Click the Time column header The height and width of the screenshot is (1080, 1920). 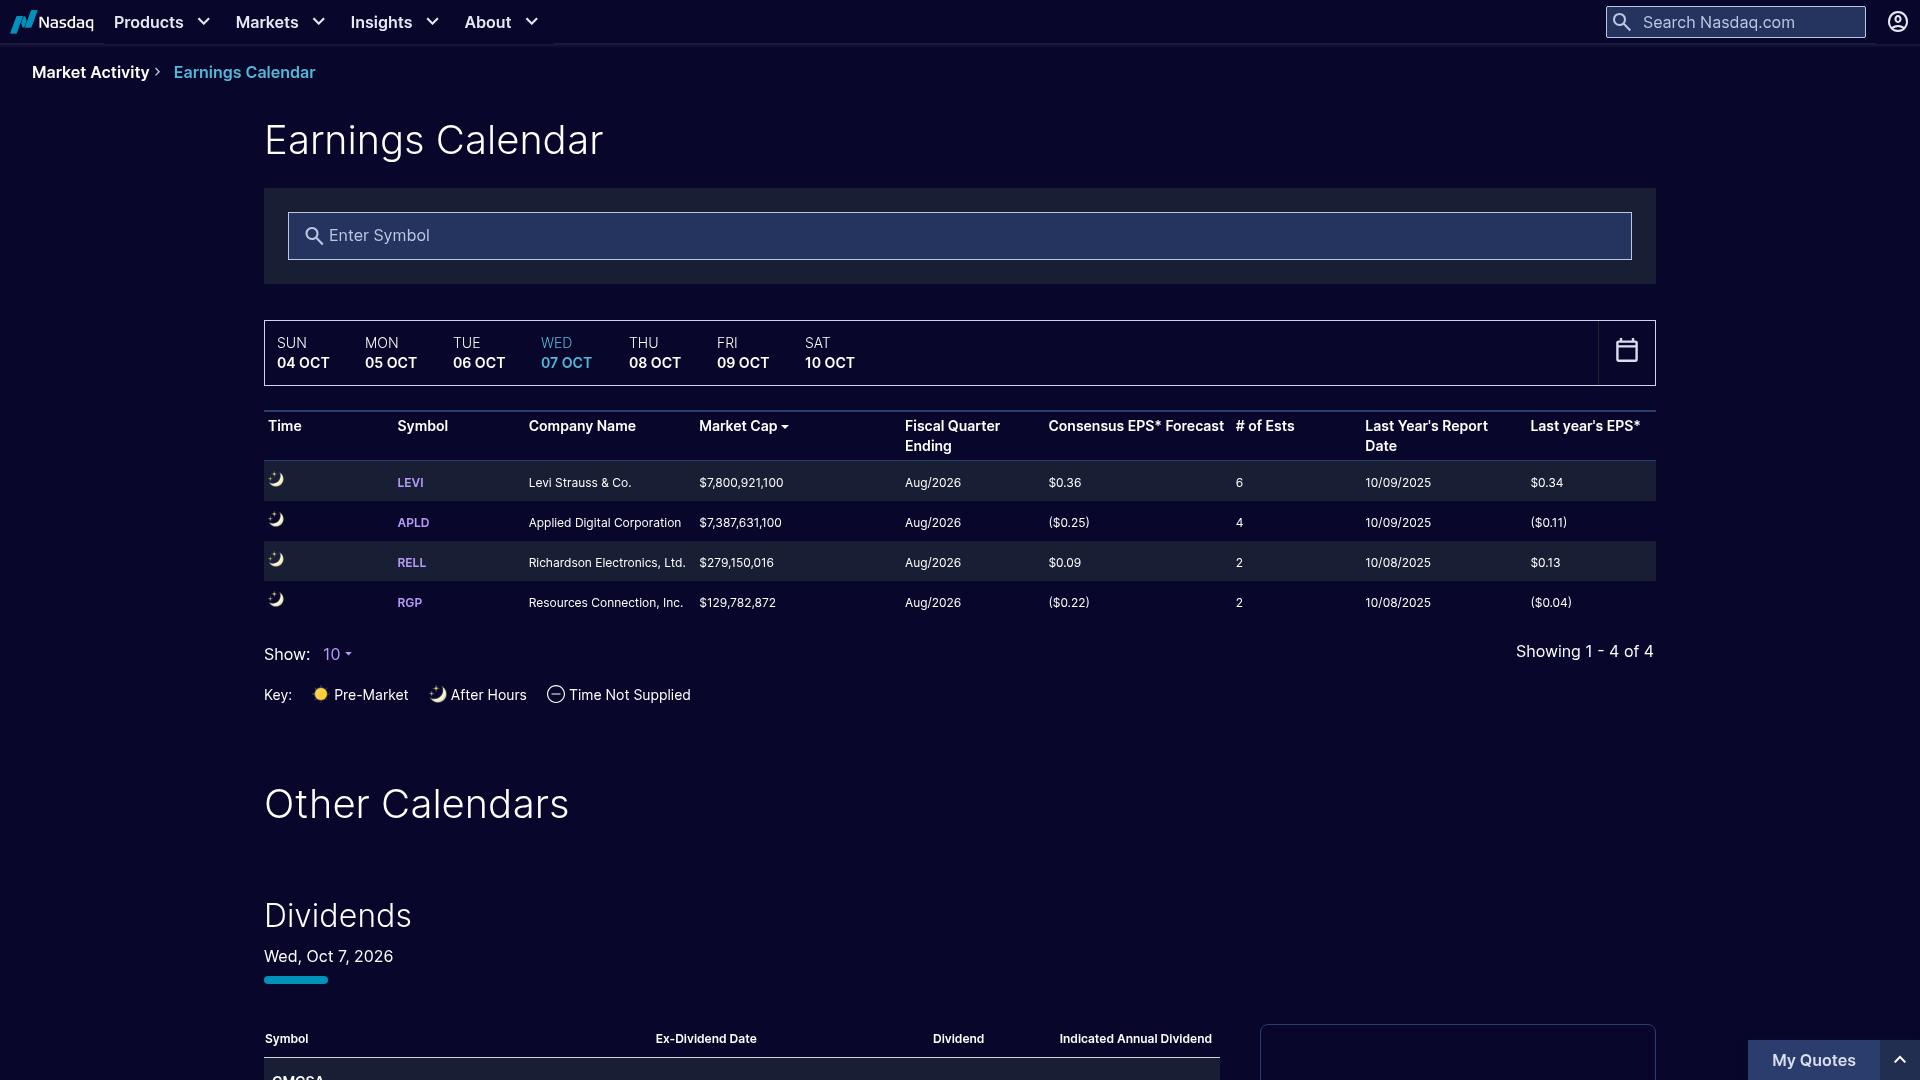284,426
